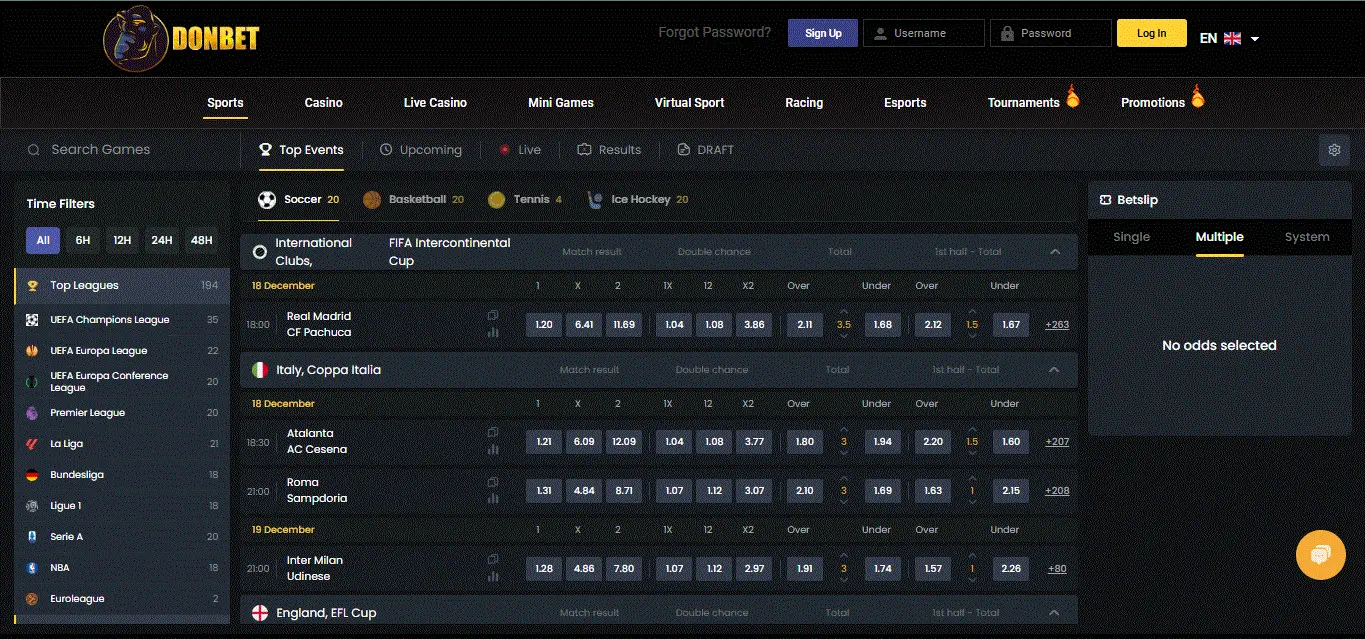Select Inter Milan Over odds 1.91
The image size is (1365, 639).
(805, 569)
